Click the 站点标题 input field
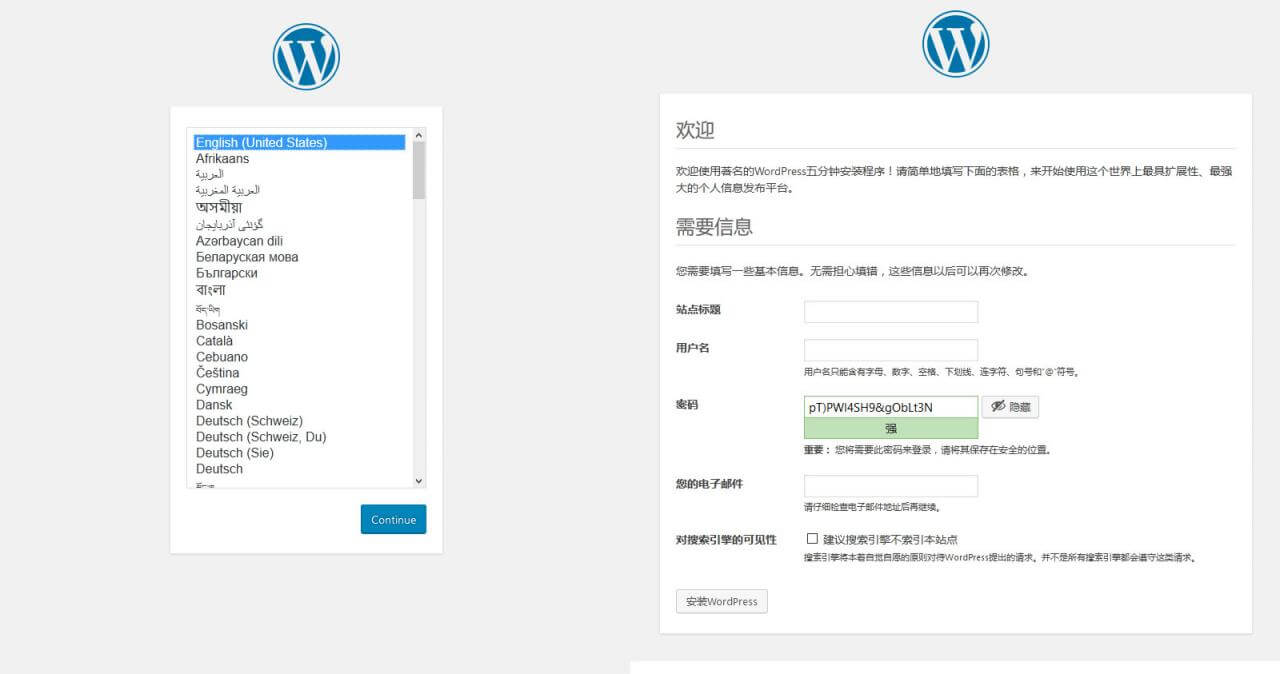The height and width of the screenshot is (674, 1280). tap(889, 311)
